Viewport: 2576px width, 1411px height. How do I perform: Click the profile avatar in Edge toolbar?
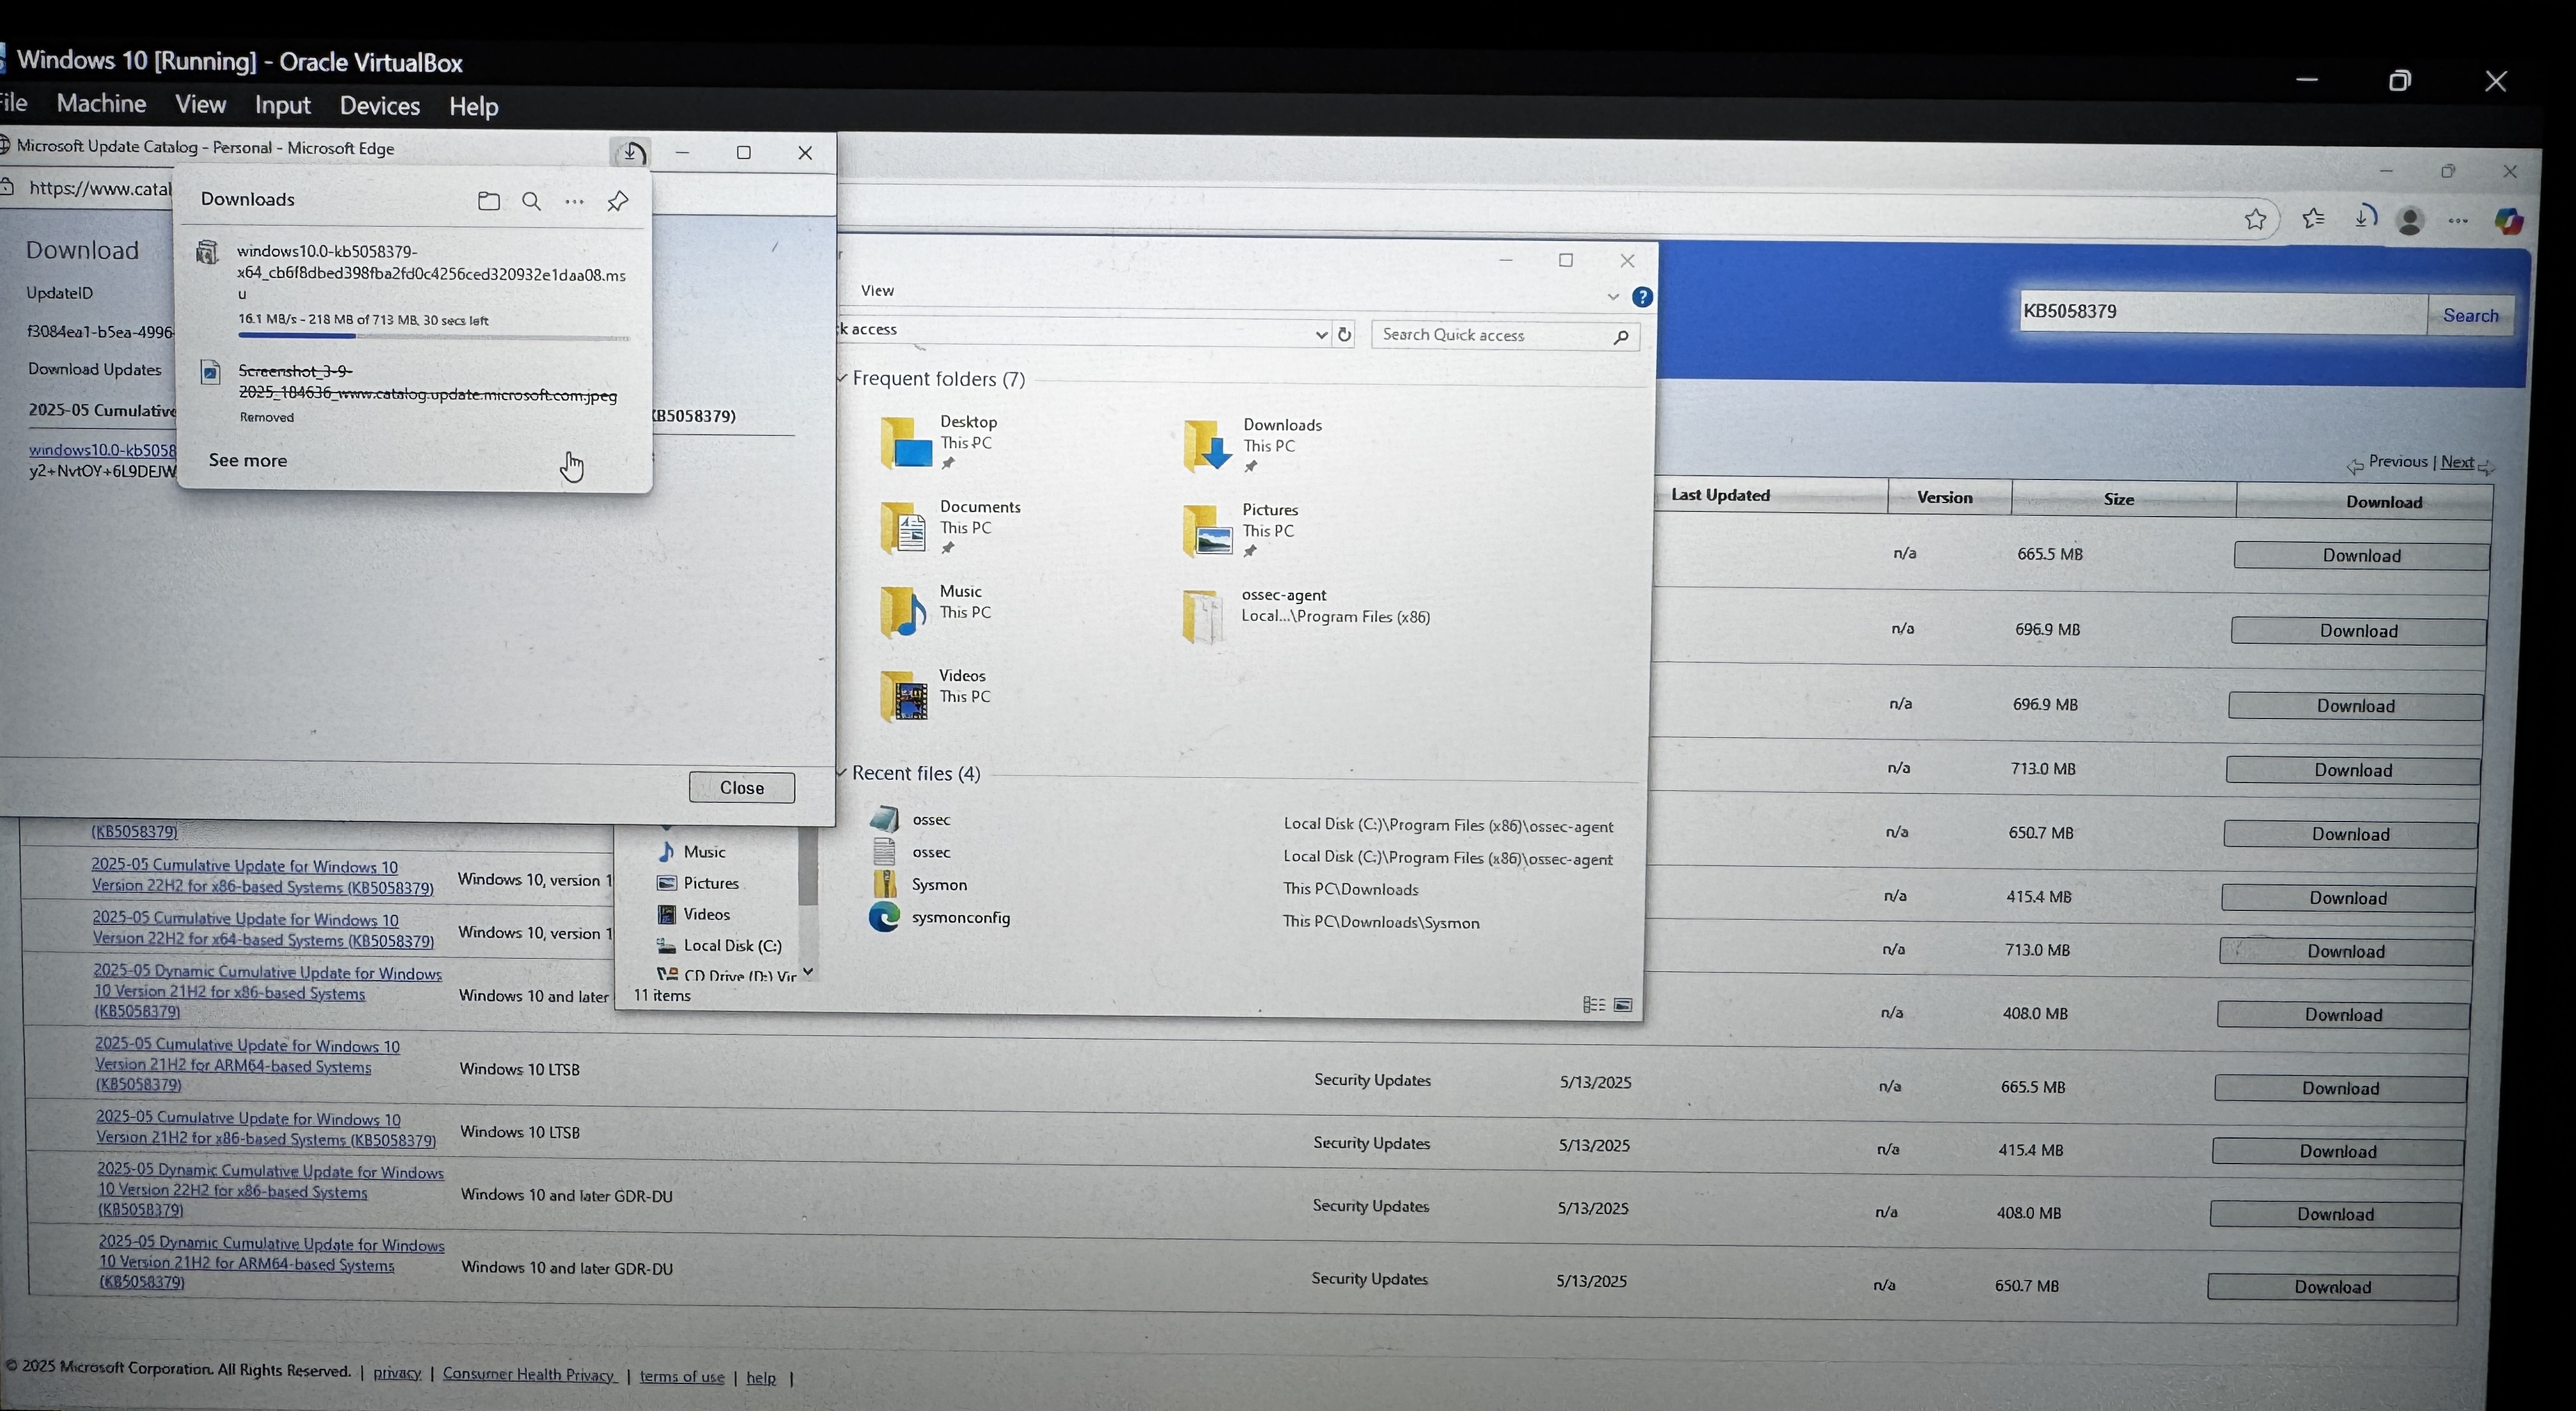[x=2410, y=220]
